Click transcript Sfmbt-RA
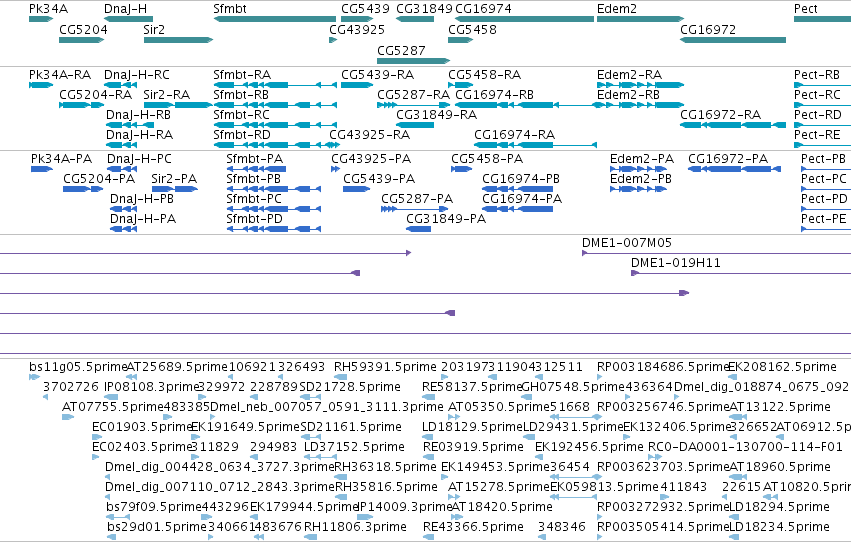The image size is (851, 542). (x=275, y=85)
